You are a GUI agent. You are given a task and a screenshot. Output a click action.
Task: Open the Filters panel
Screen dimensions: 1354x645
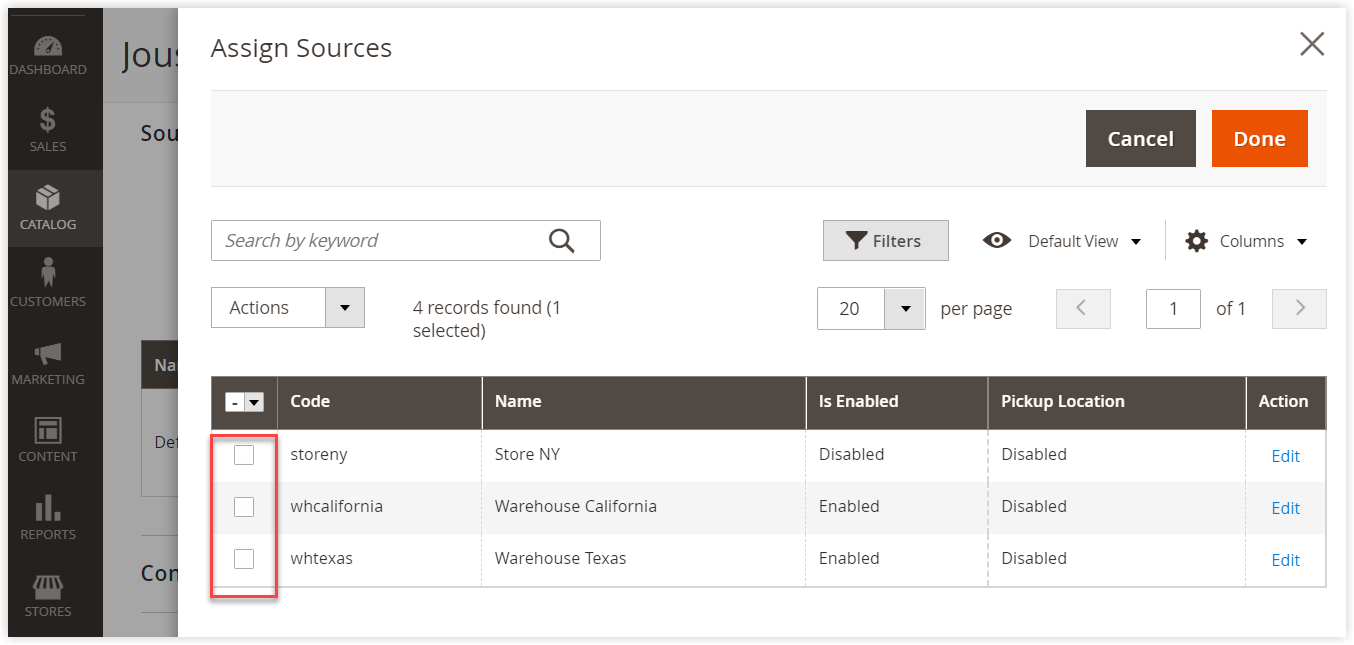coord(885,240)
